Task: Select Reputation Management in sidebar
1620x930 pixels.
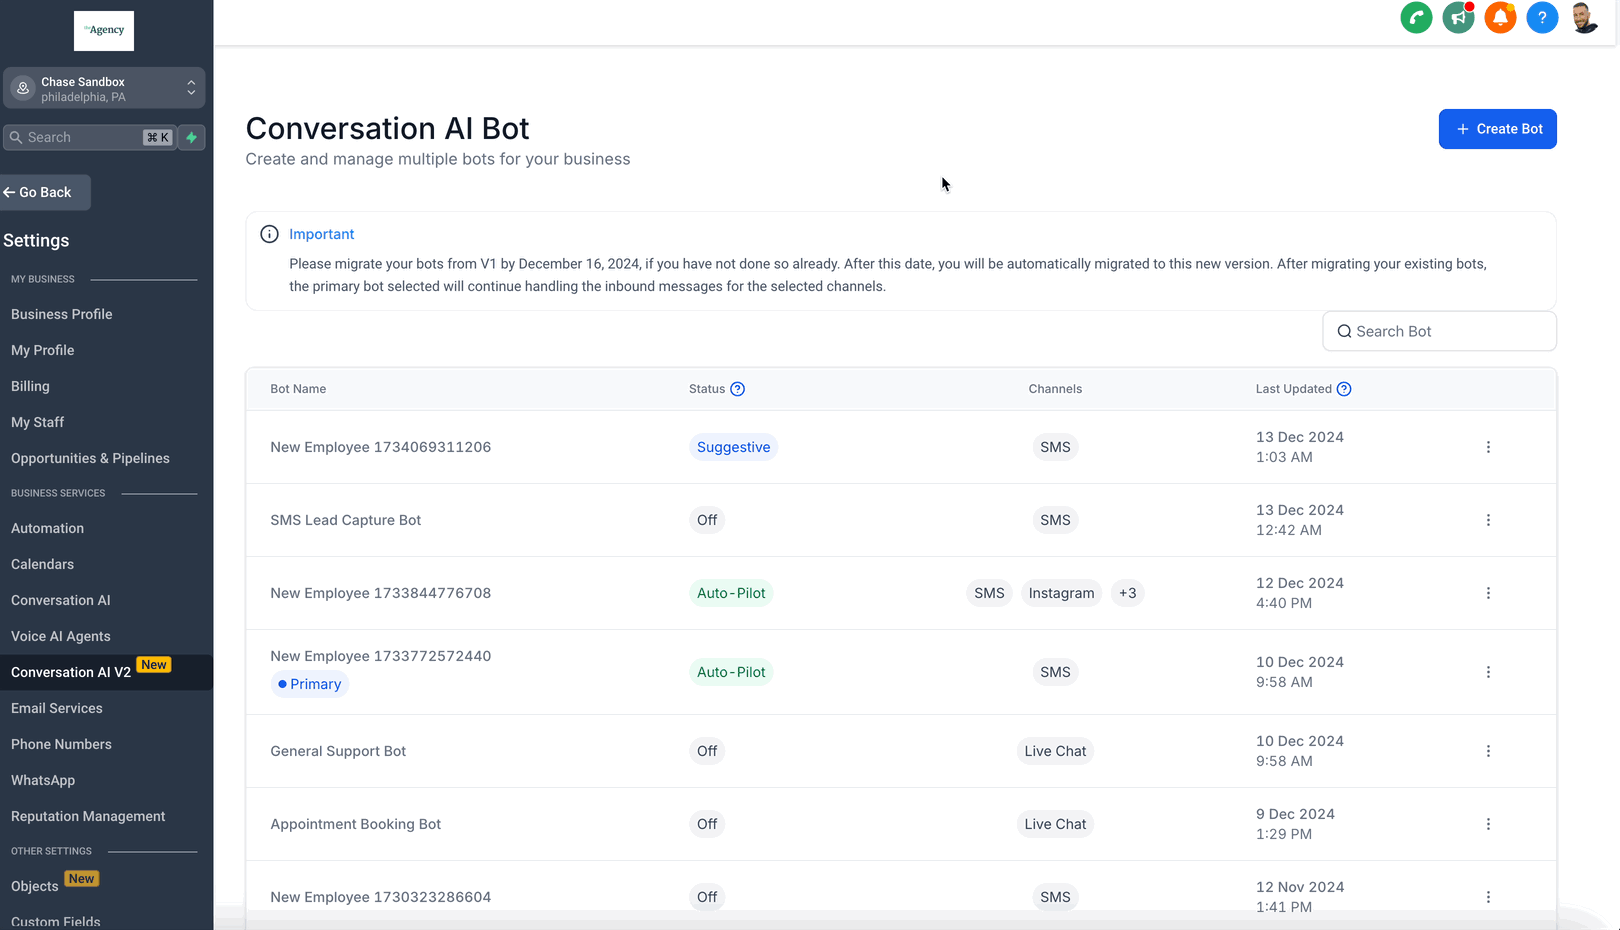Action: click(88, 816)
